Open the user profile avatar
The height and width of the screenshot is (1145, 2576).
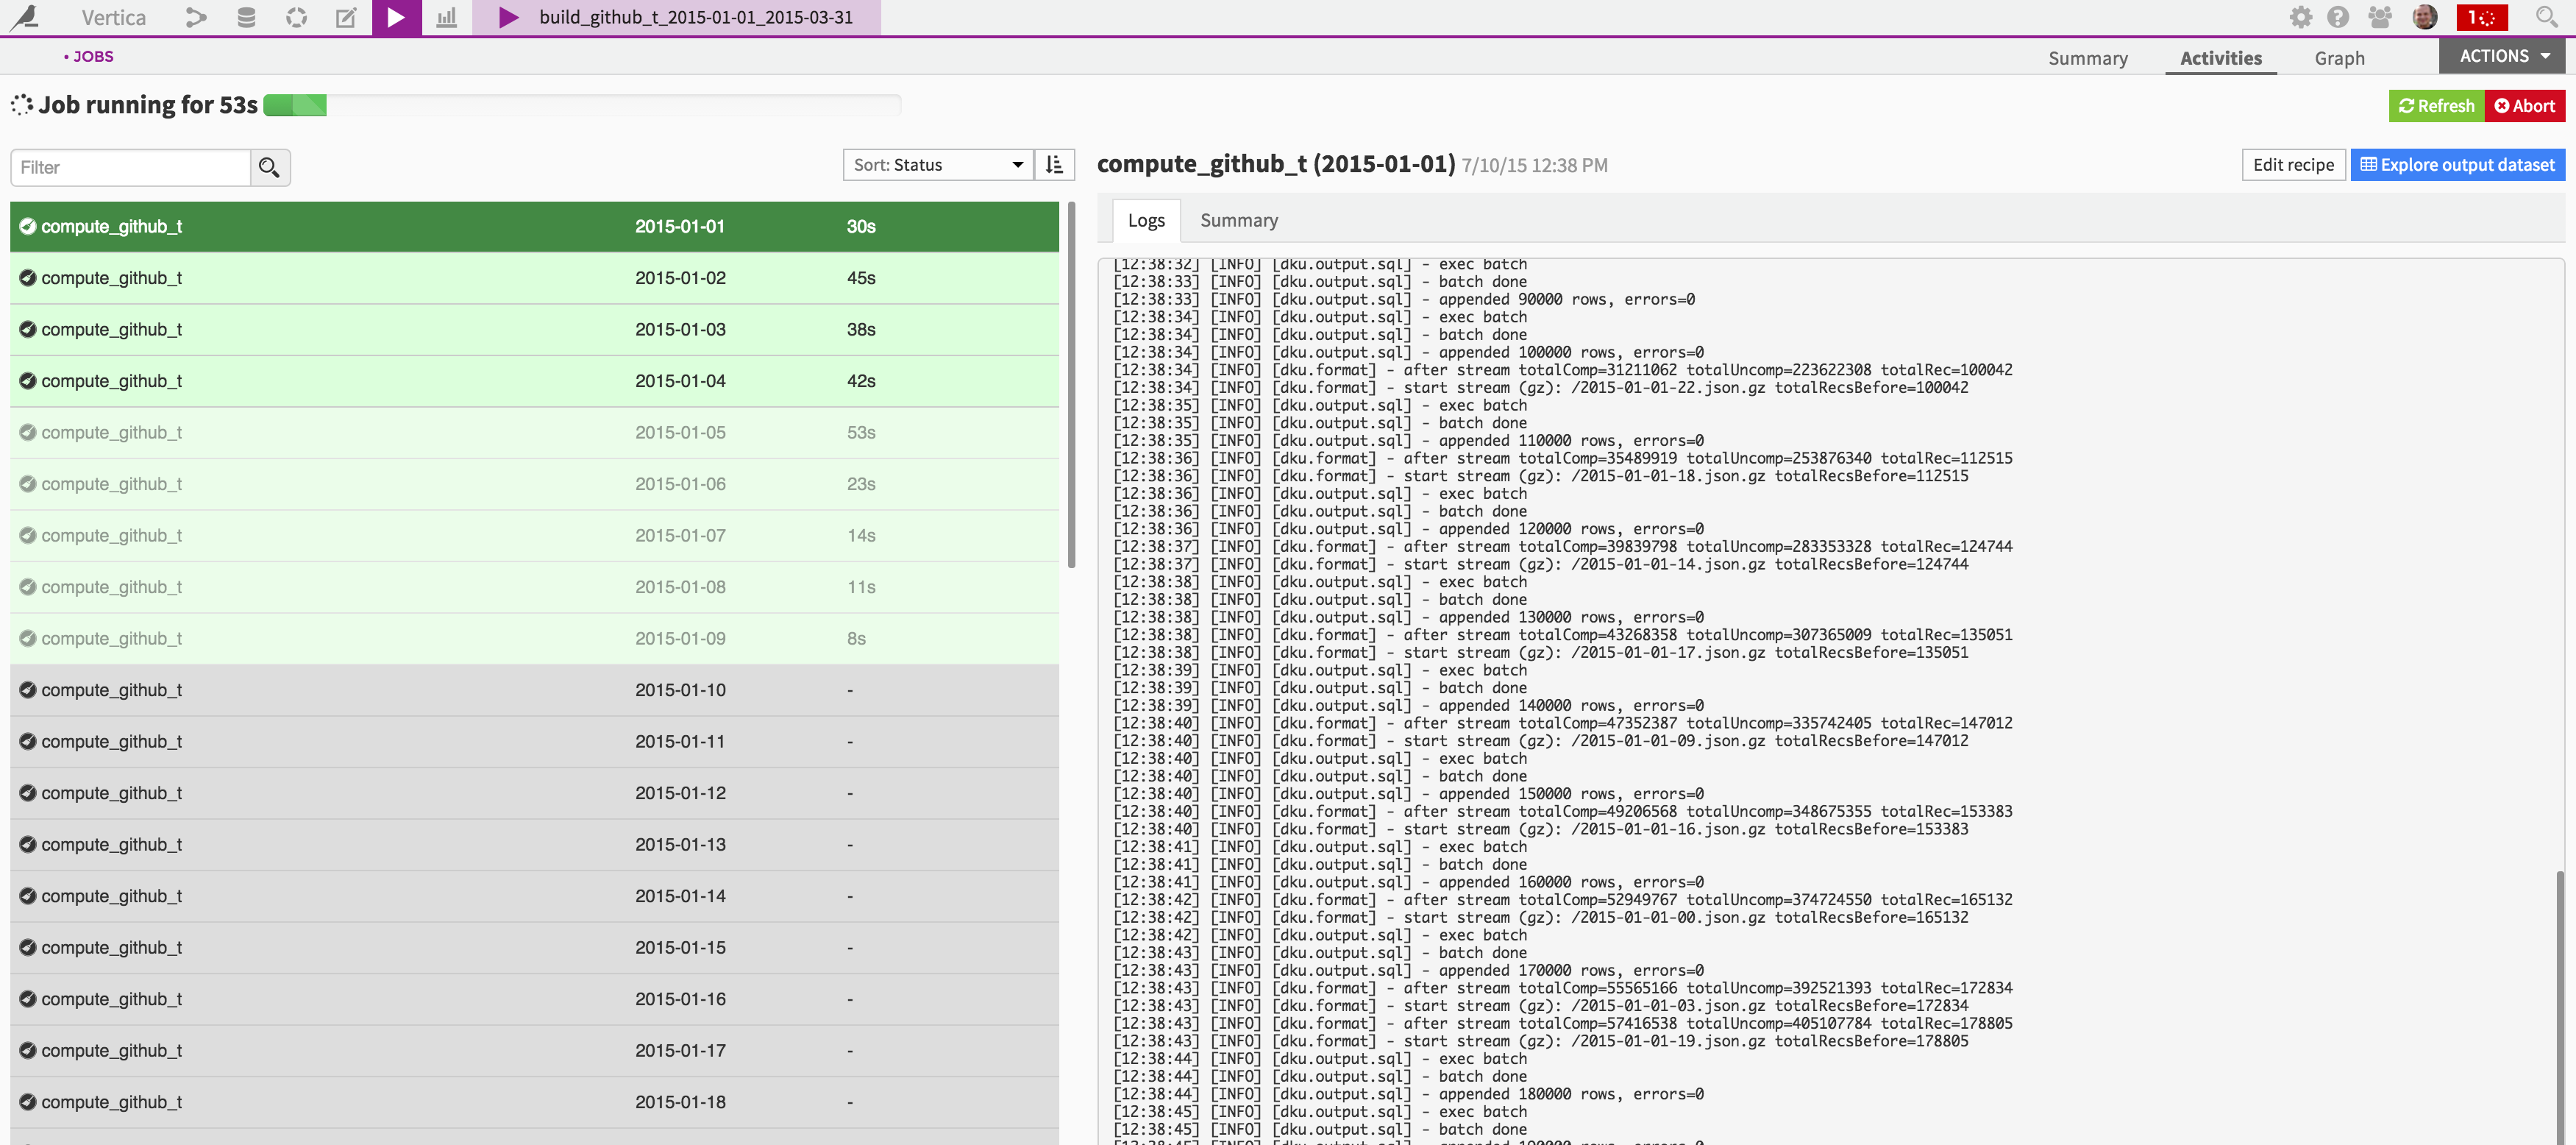pos(2424,17)
